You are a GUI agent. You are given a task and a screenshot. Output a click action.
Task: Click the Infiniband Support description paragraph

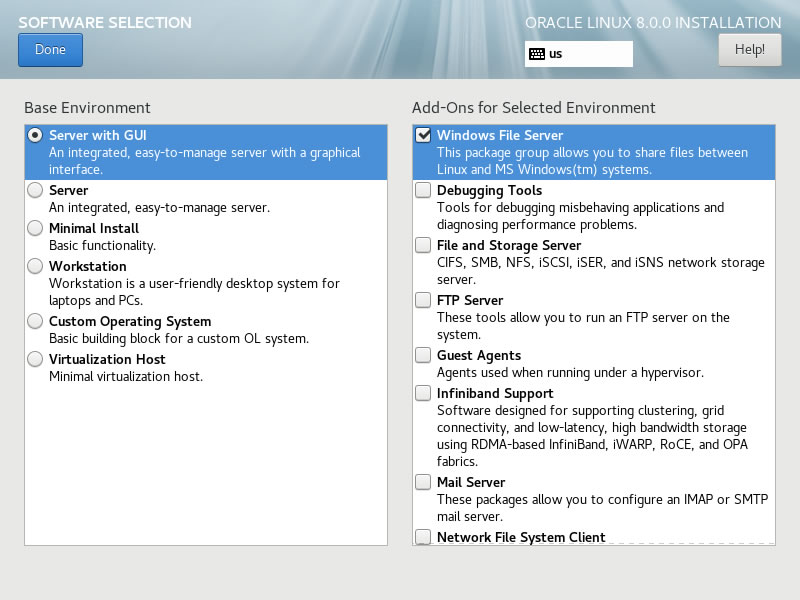point(592,436)
